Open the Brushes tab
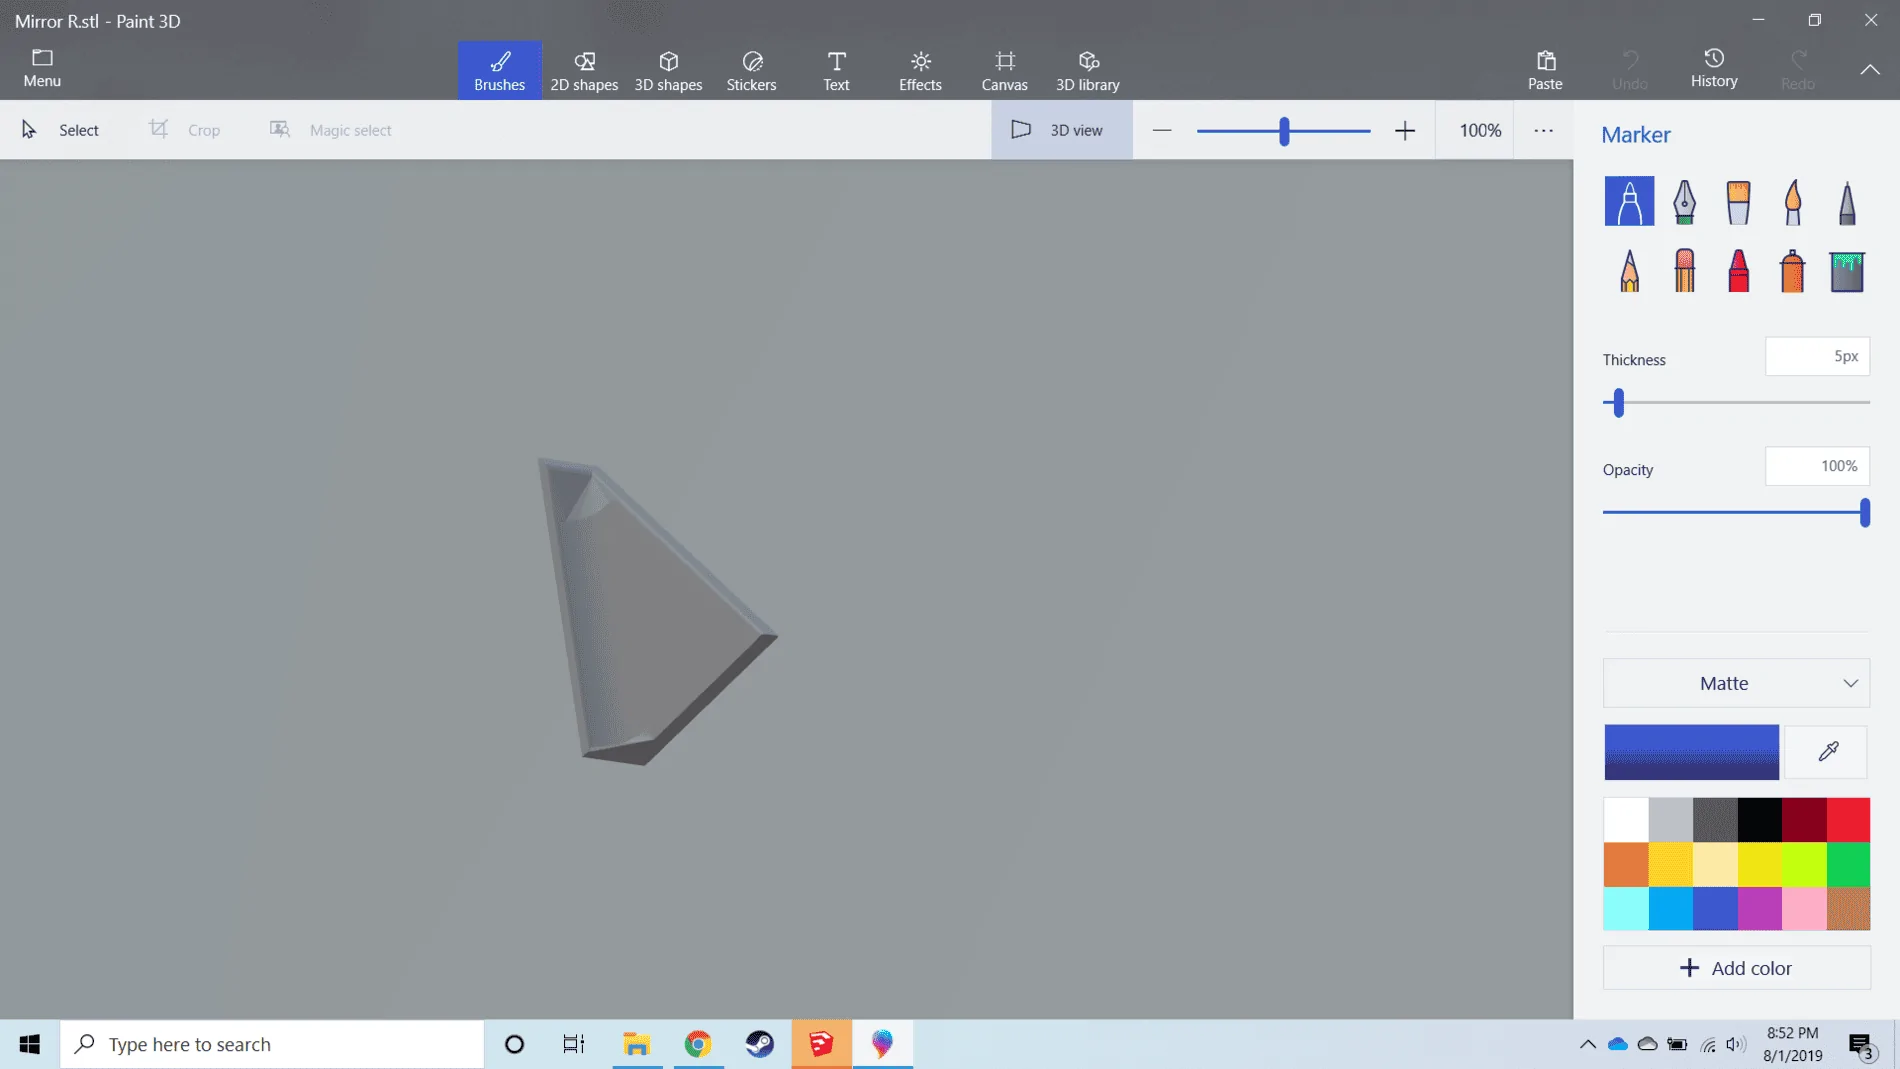 (x=499, y=70)
